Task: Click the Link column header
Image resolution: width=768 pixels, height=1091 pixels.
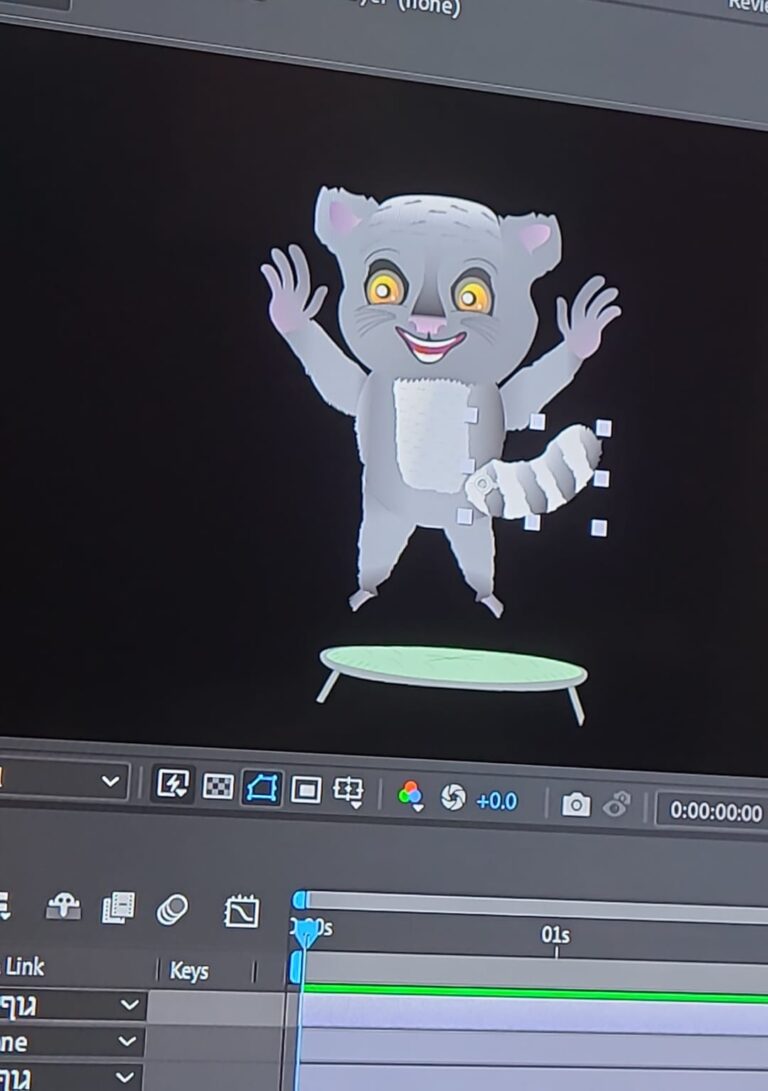Action: tap(25, 967)
